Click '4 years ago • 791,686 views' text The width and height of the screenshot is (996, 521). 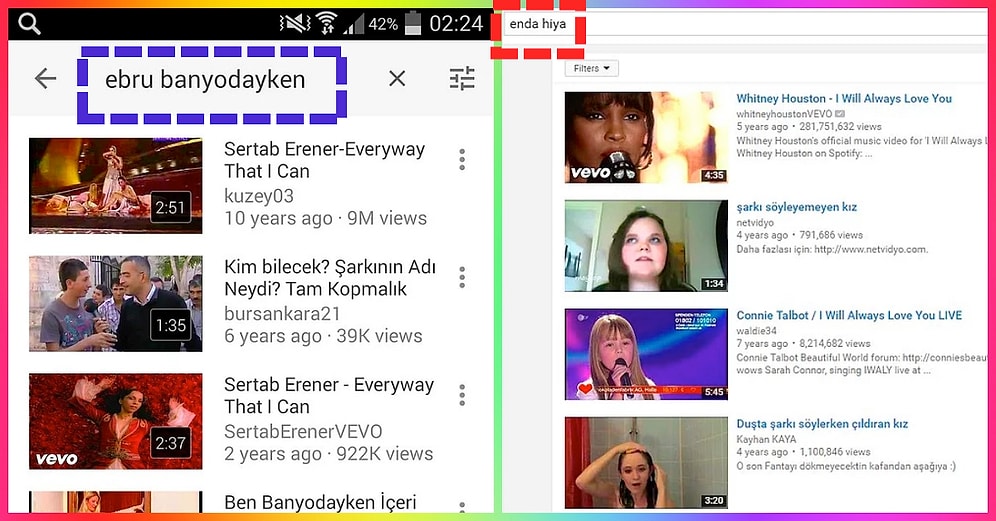(799, 235)
